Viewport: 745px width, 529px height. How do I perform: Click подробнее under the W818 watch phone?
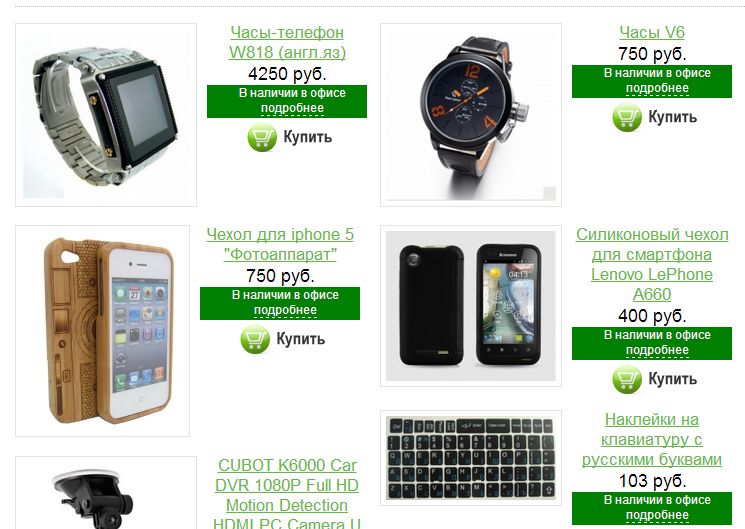pos(292,108)
